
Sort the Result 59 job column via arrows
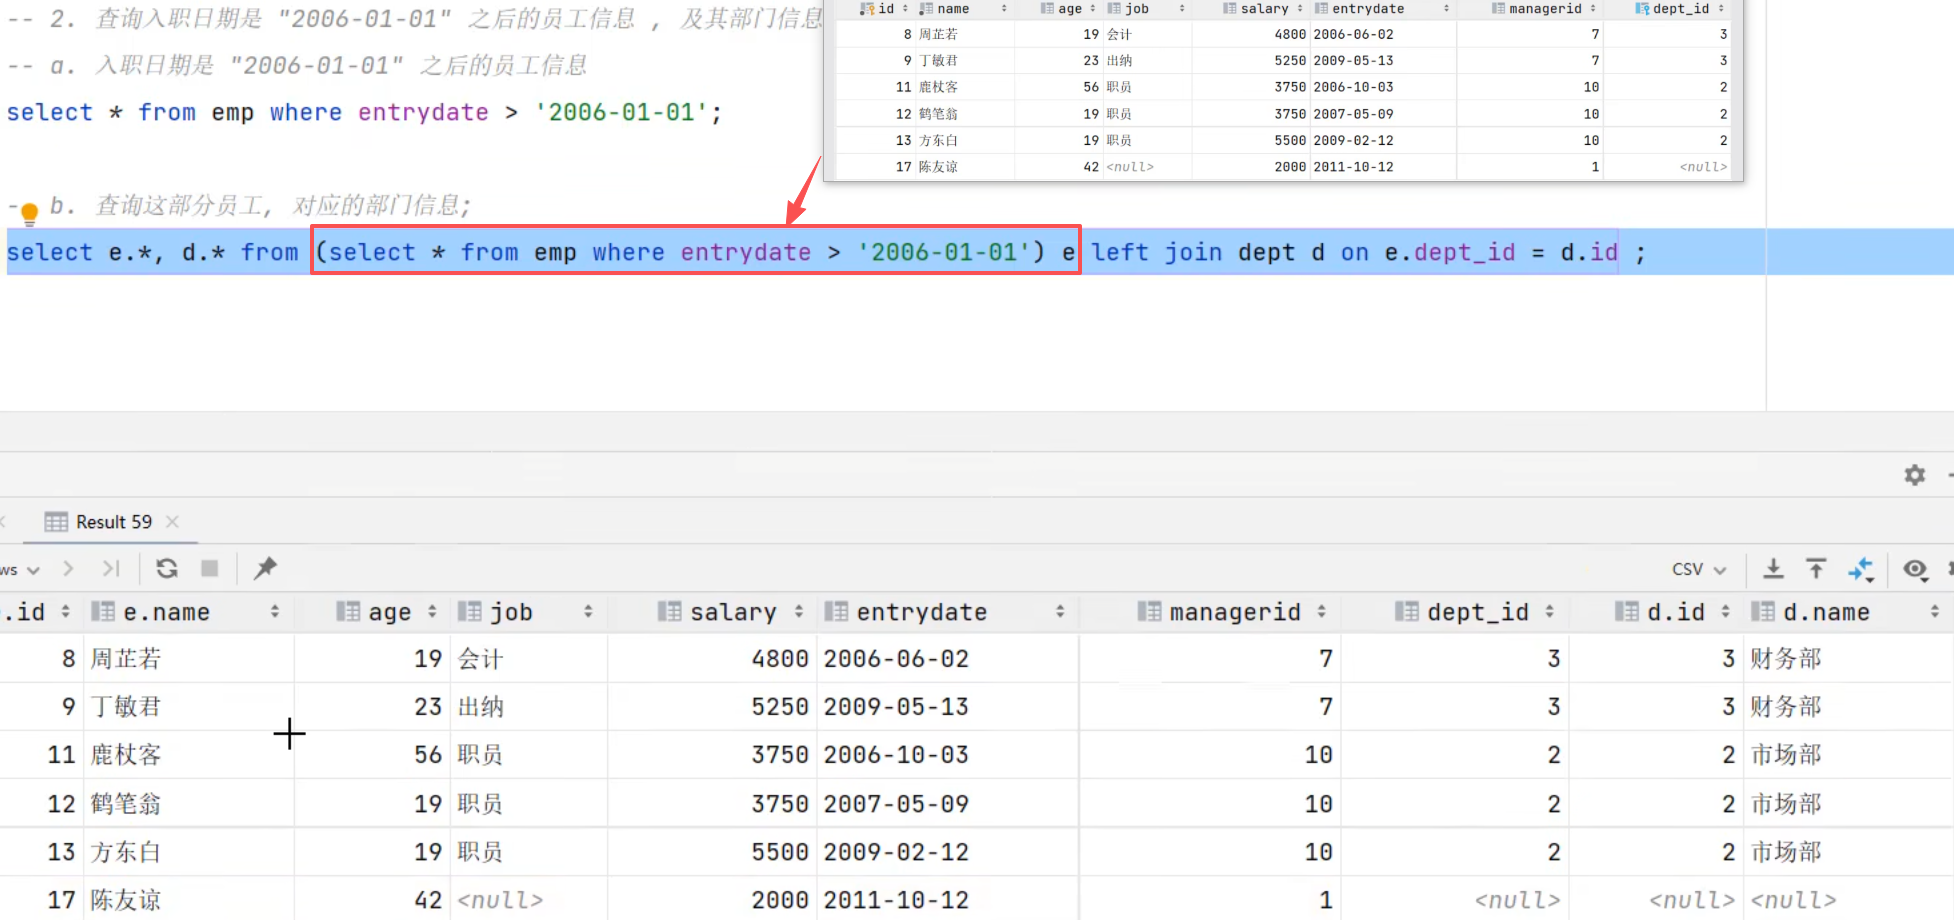pyautogui.click(x=588, y=611)
